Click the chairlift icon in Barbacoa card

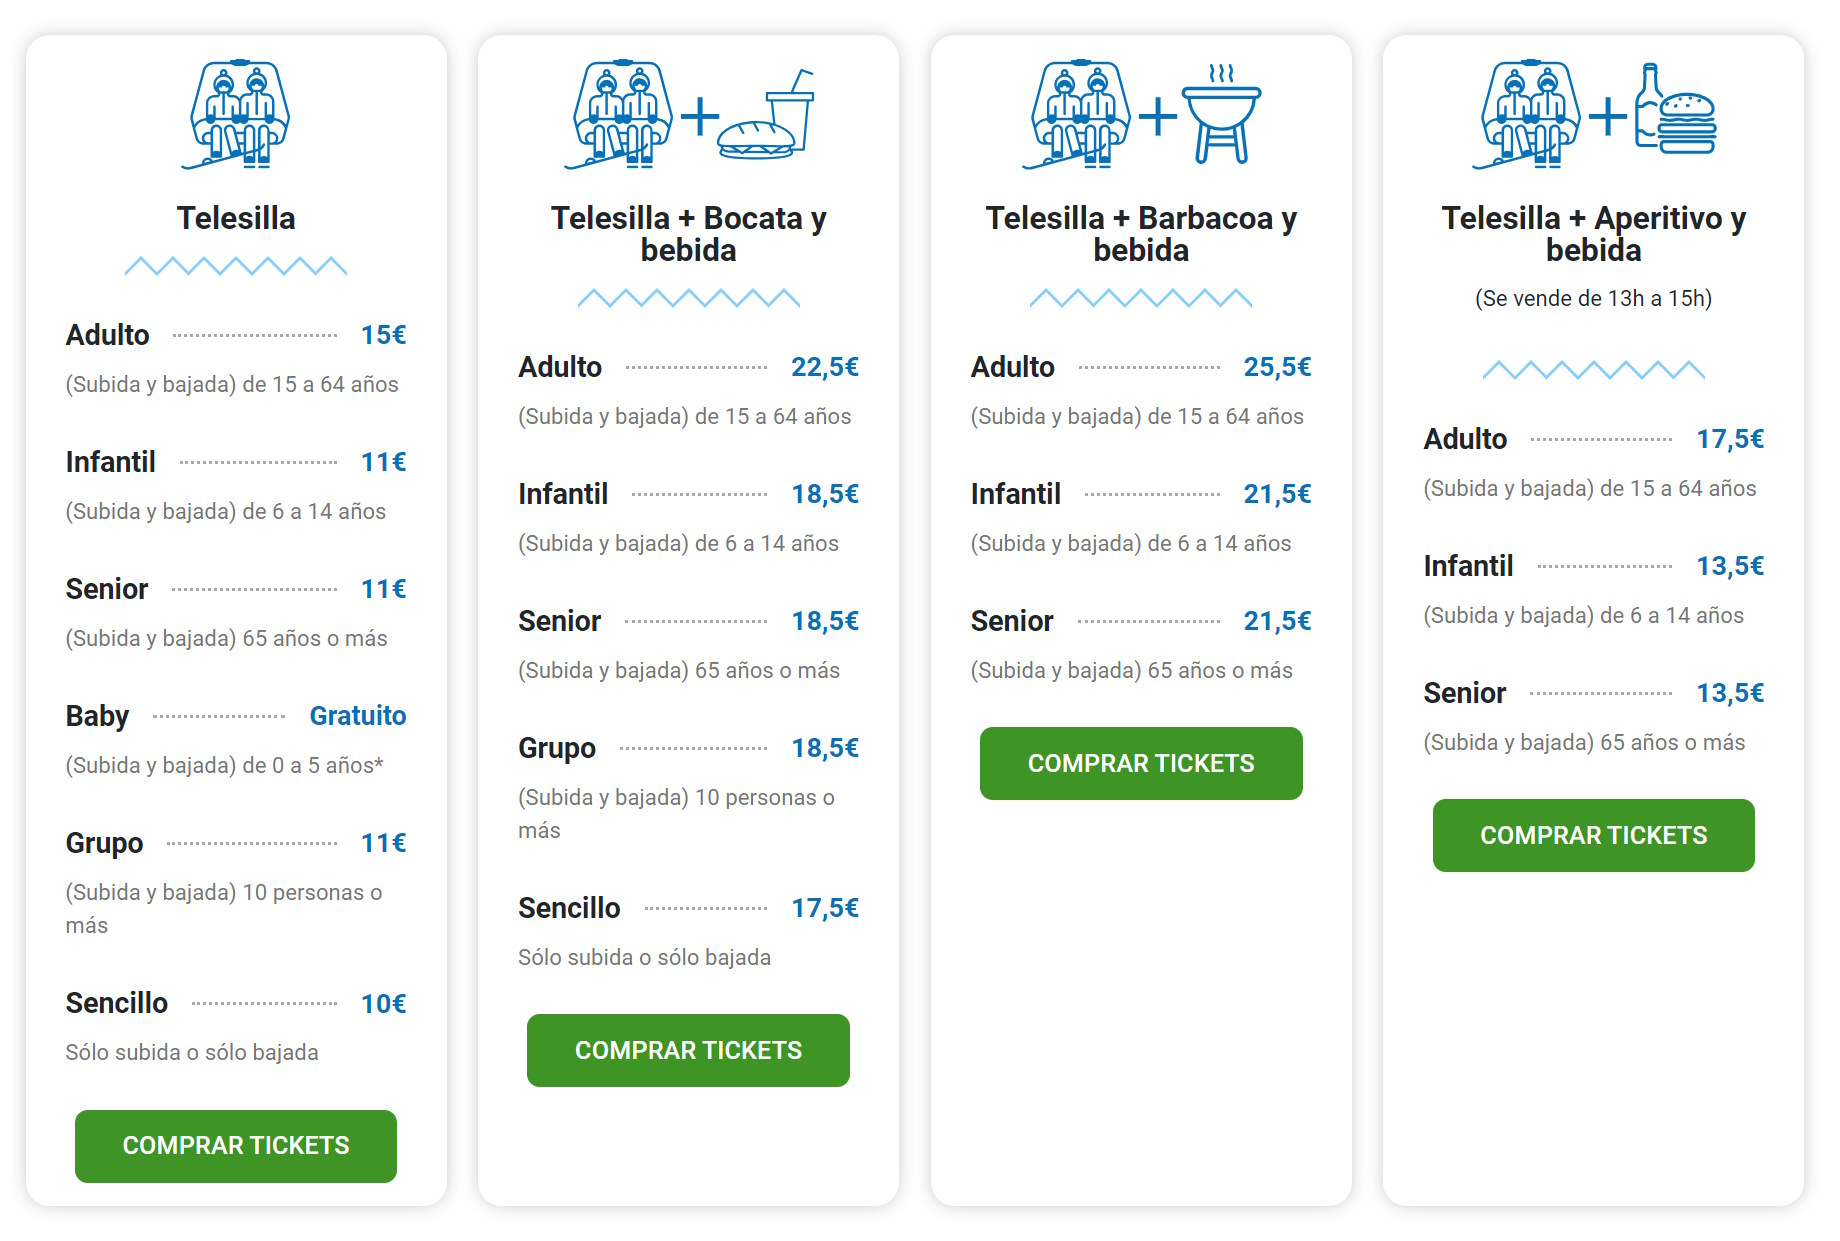(1078, 114)
